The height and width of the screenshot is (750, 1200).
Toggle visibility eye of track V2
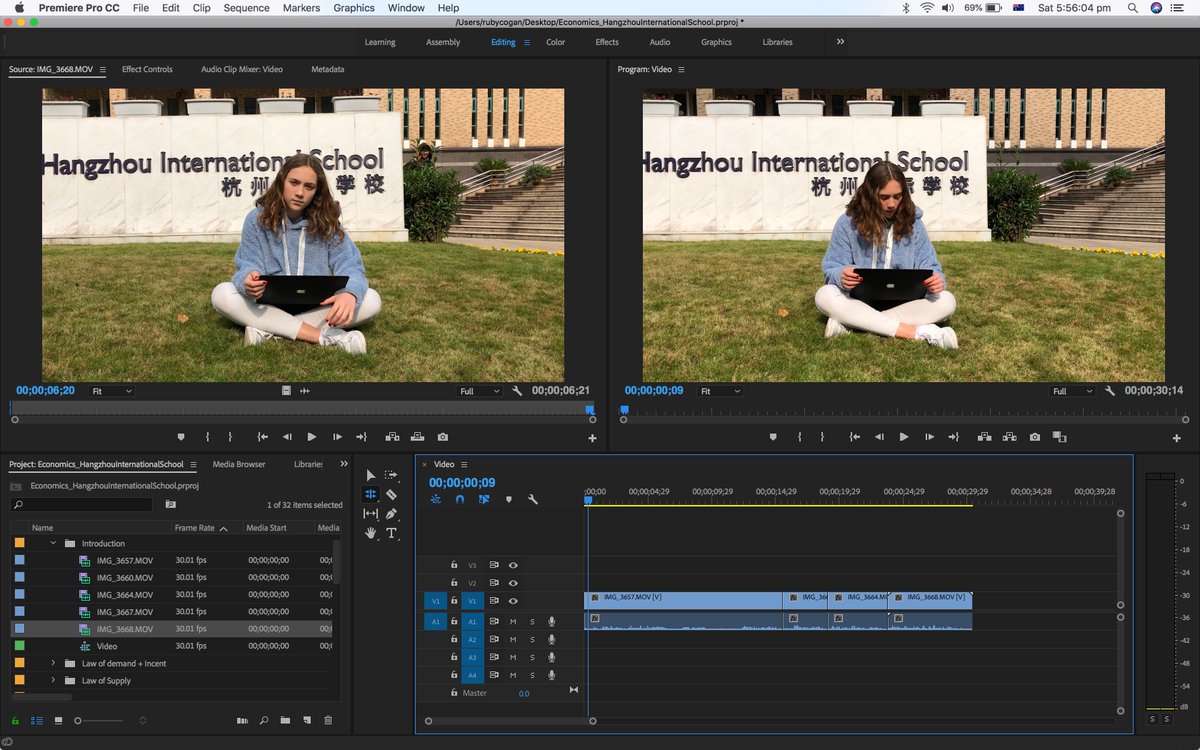[513, 582]
